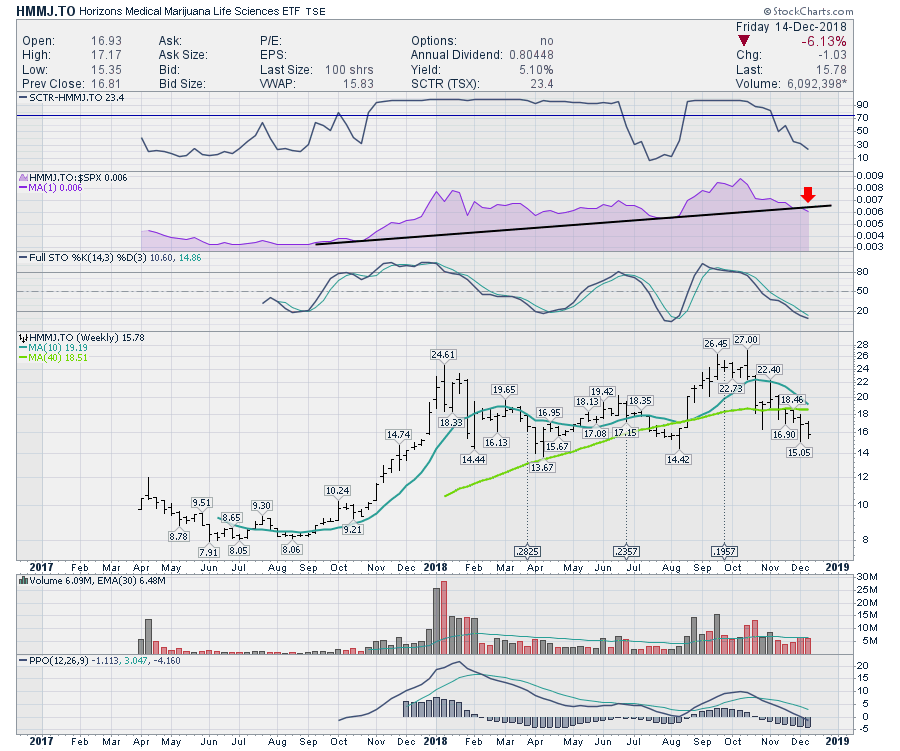This screenshot has height=751, width=900.
Task: Click the 24.61 January high label
Action: tap(443, 355)
